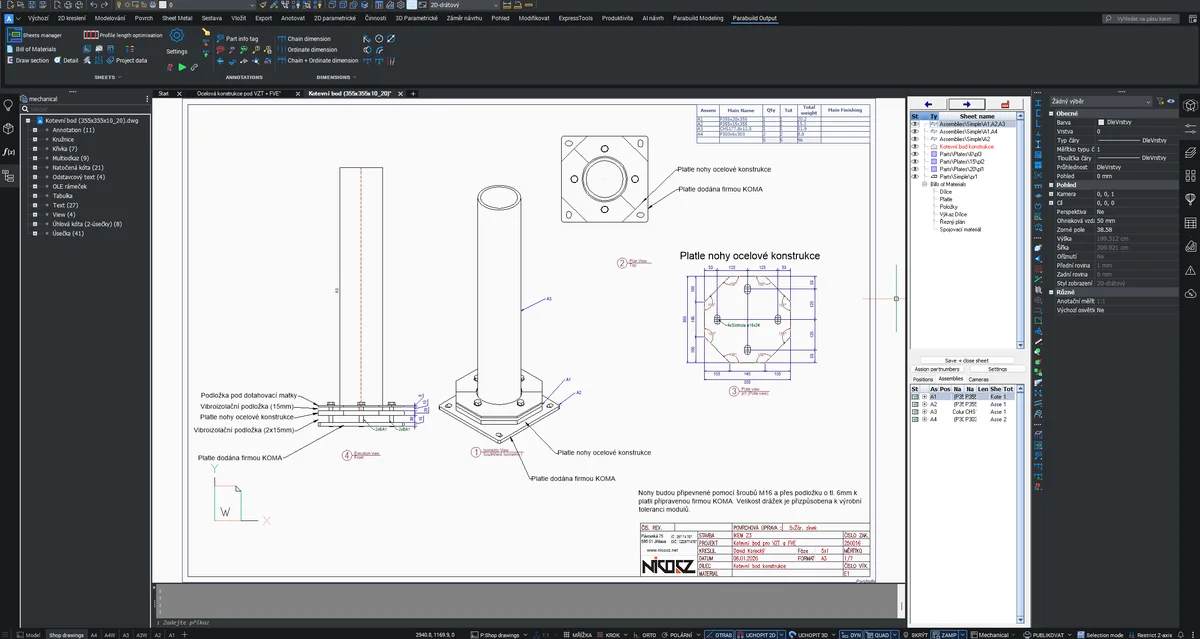Click the Chain dimension tool
The image size is (1200, 639).
point(311,39)
